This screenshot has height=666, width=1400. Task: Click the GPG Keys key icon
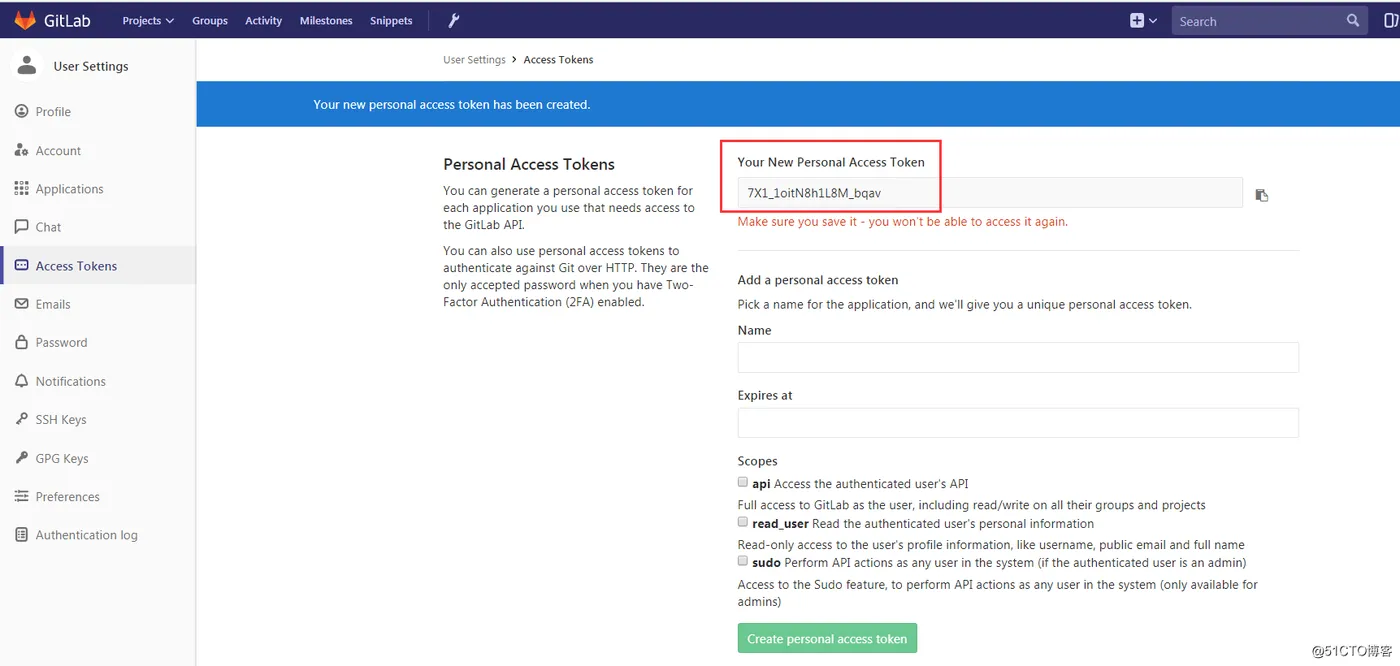click(x=22, y=458)
